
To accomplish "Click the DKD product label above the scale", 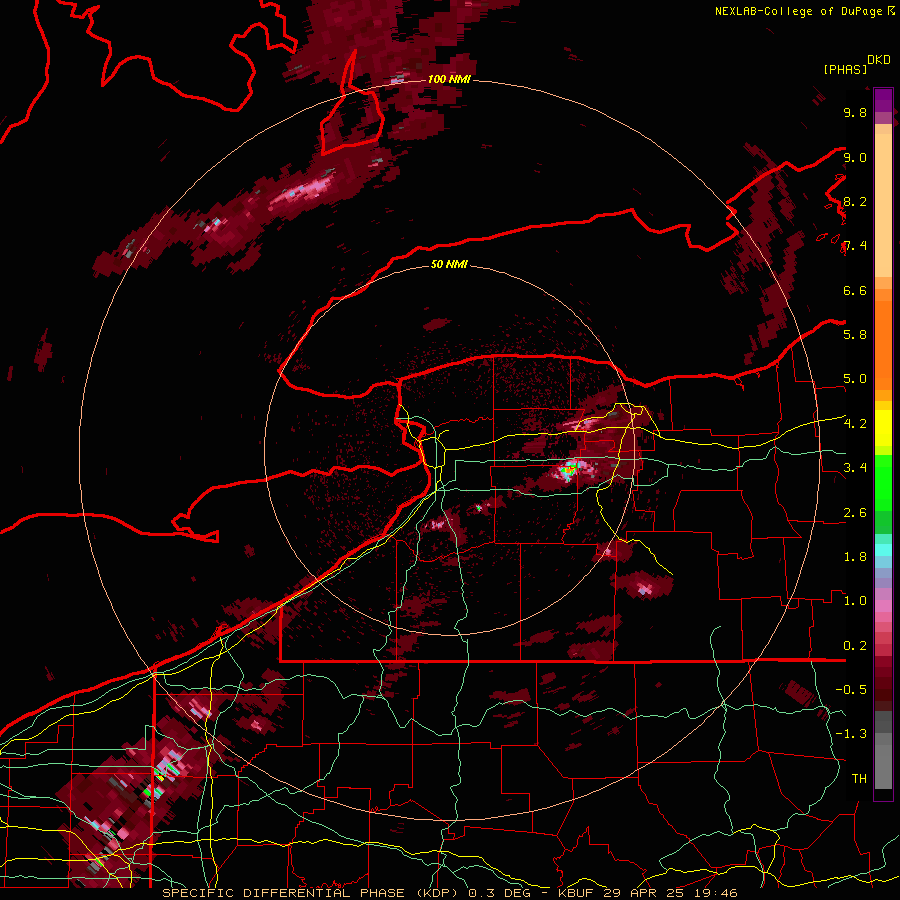I will click(879, 60).
